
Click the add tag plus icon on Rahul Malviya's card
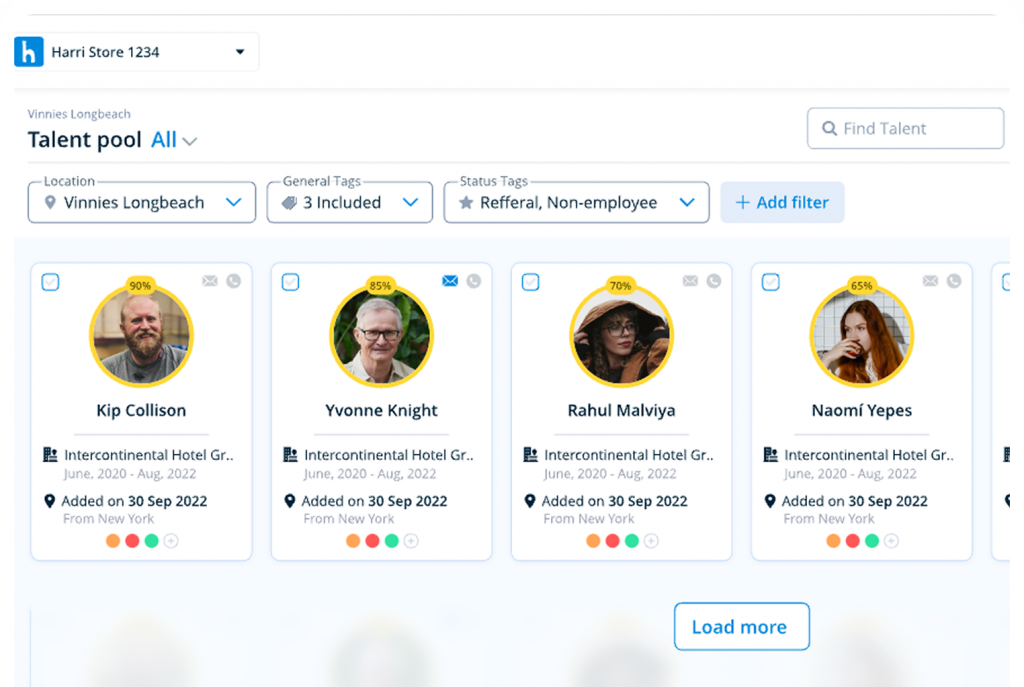(x=651, y=541)
